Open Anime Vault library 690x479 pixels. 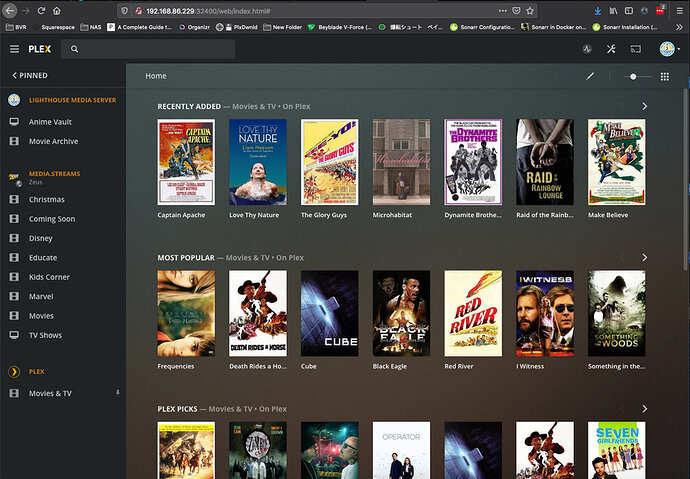tap(50, 122)
